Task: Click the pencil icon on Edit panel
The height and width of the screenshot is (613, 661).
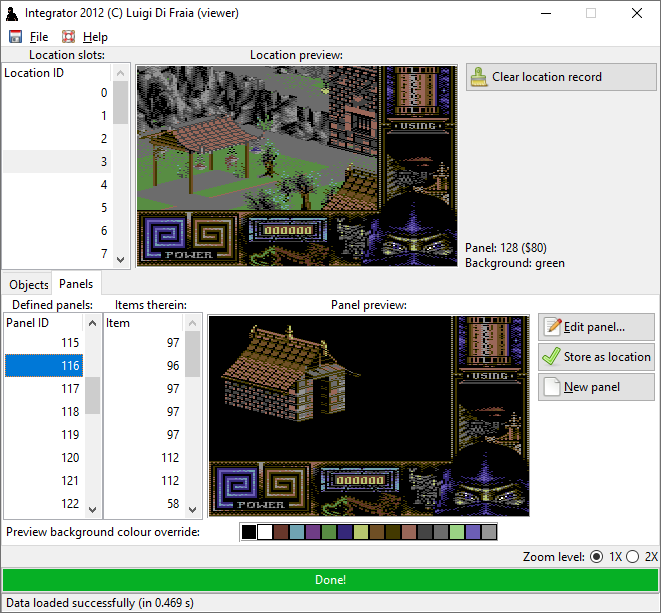Action: click(x=553, y=327)
